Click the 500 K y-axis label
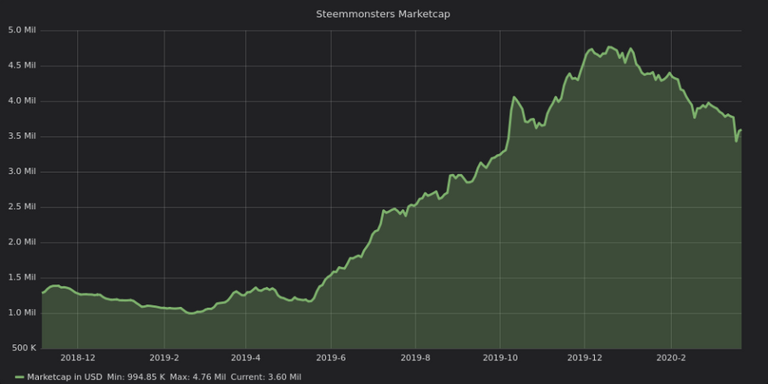Screen dimensions: 768x384 [23, 348]
